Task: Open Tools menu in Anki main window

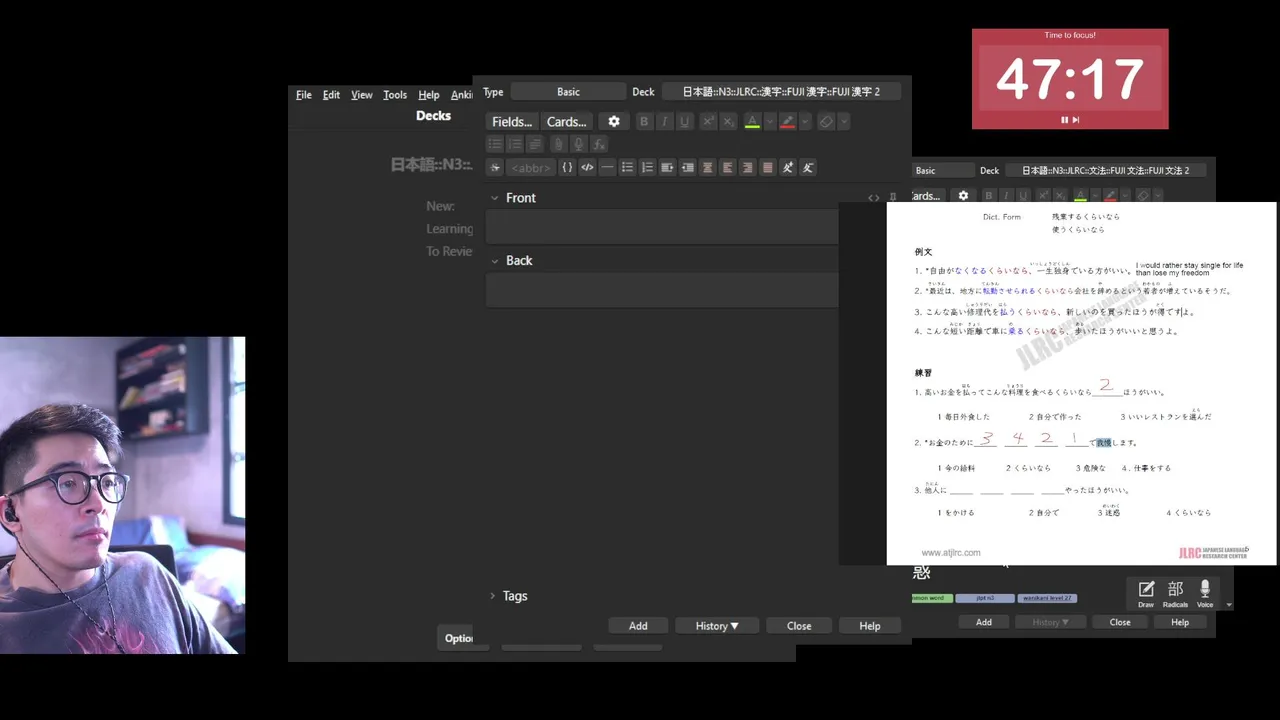Action: tap(395, 95)
